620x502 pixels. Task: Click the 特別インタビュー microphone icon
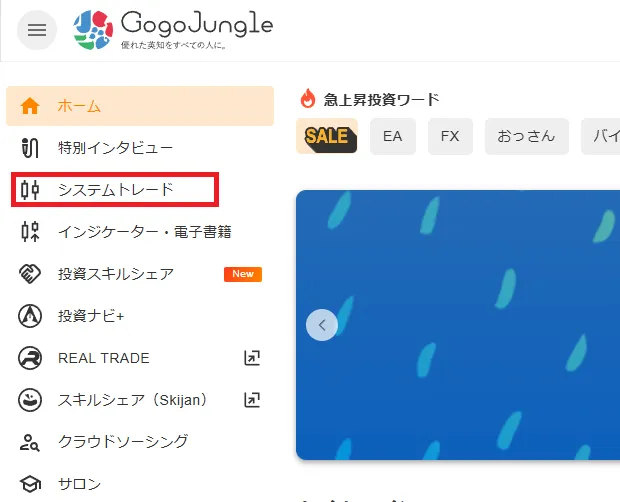30,148
